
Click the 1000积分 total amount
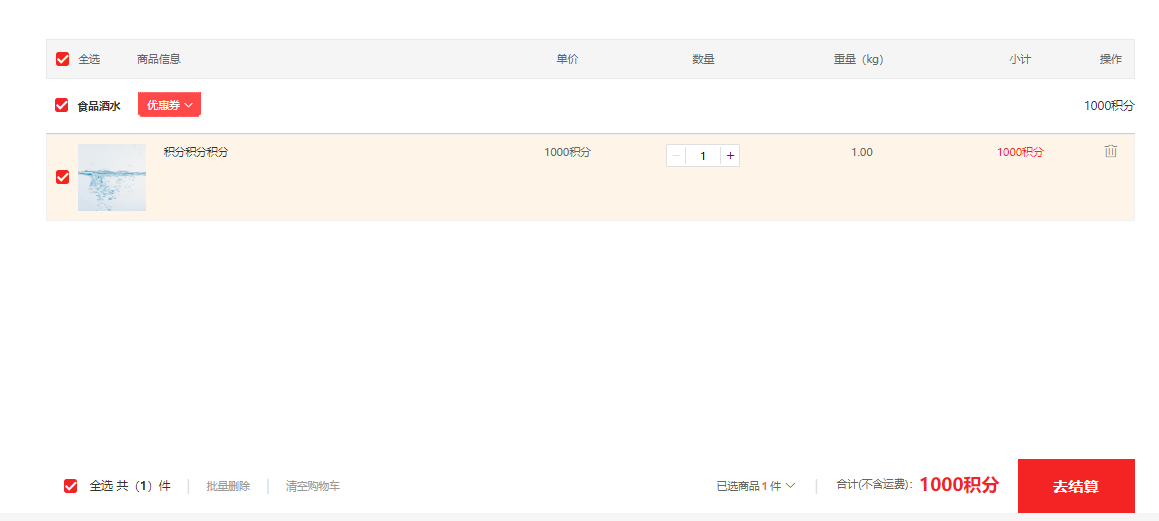959,486
